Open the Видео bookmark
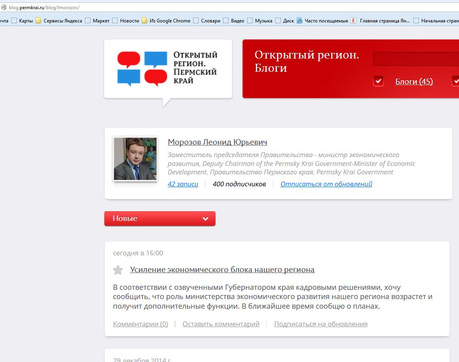 [x=234, y=21]
